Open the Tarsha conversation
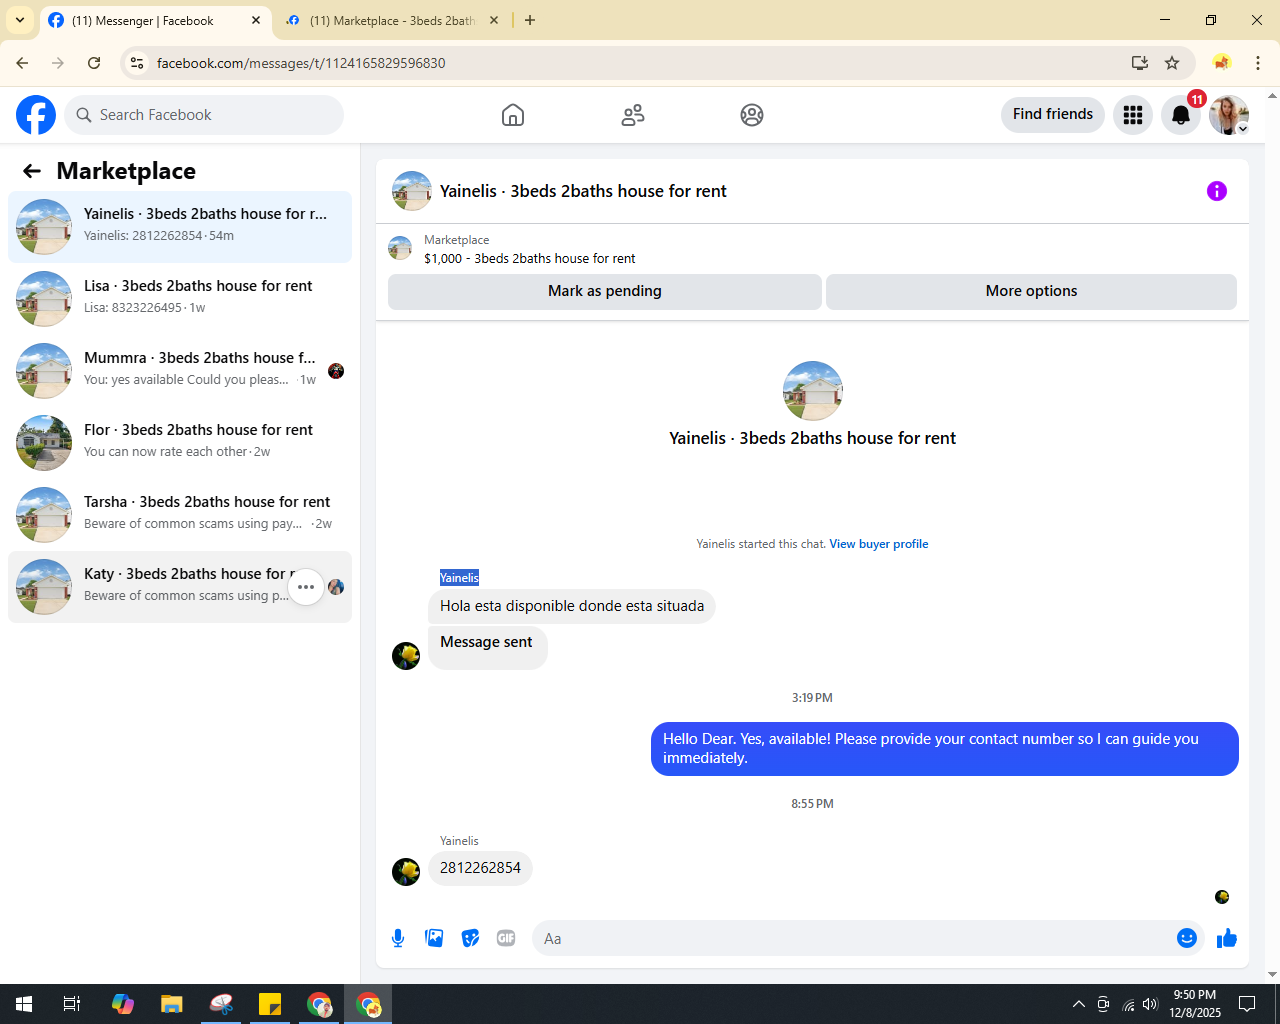The height and width of the screenshot is (1024, 1280). pyautogui.click(x=180, y=515)
